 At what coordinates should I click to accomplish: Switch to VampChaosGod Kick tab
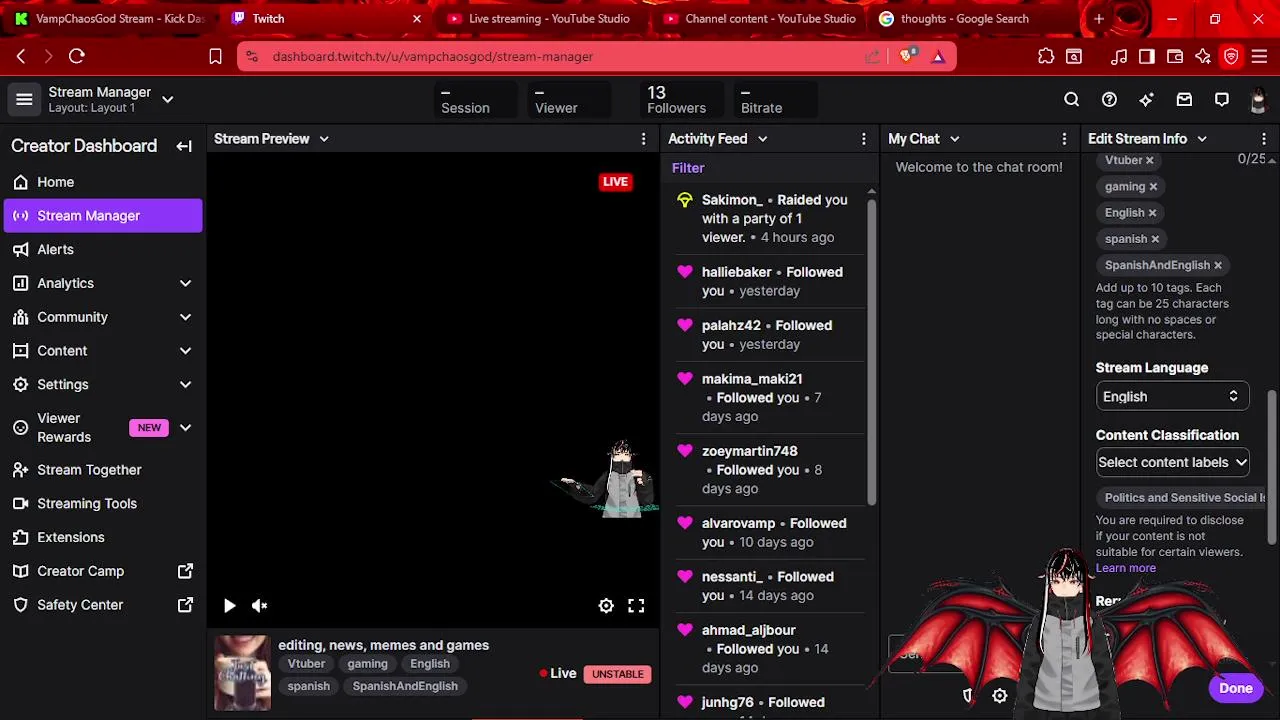(109, 18)
